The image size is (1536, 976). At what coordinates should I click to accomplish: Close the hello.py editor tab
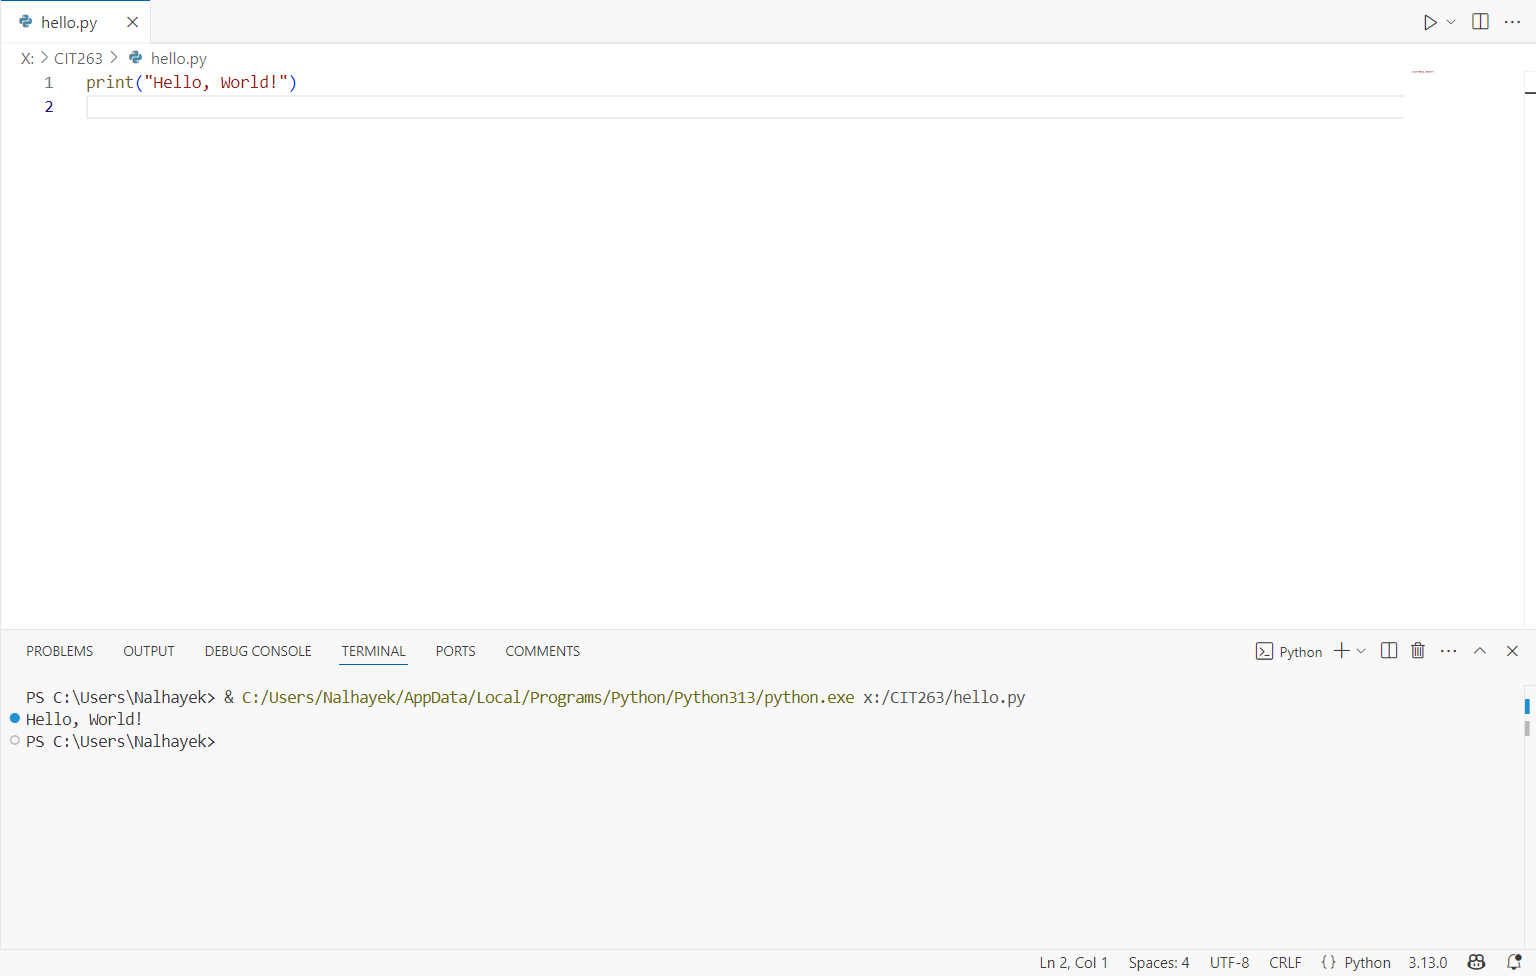coord(132,22)
